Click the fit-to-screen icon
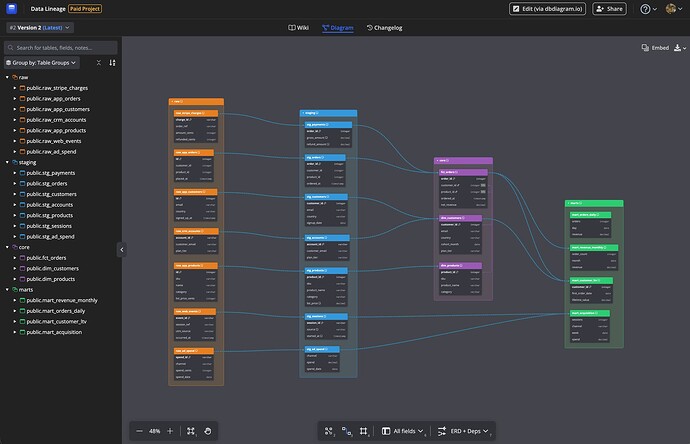This screenshot has width=690, height=444. click(x=191, y=431)
